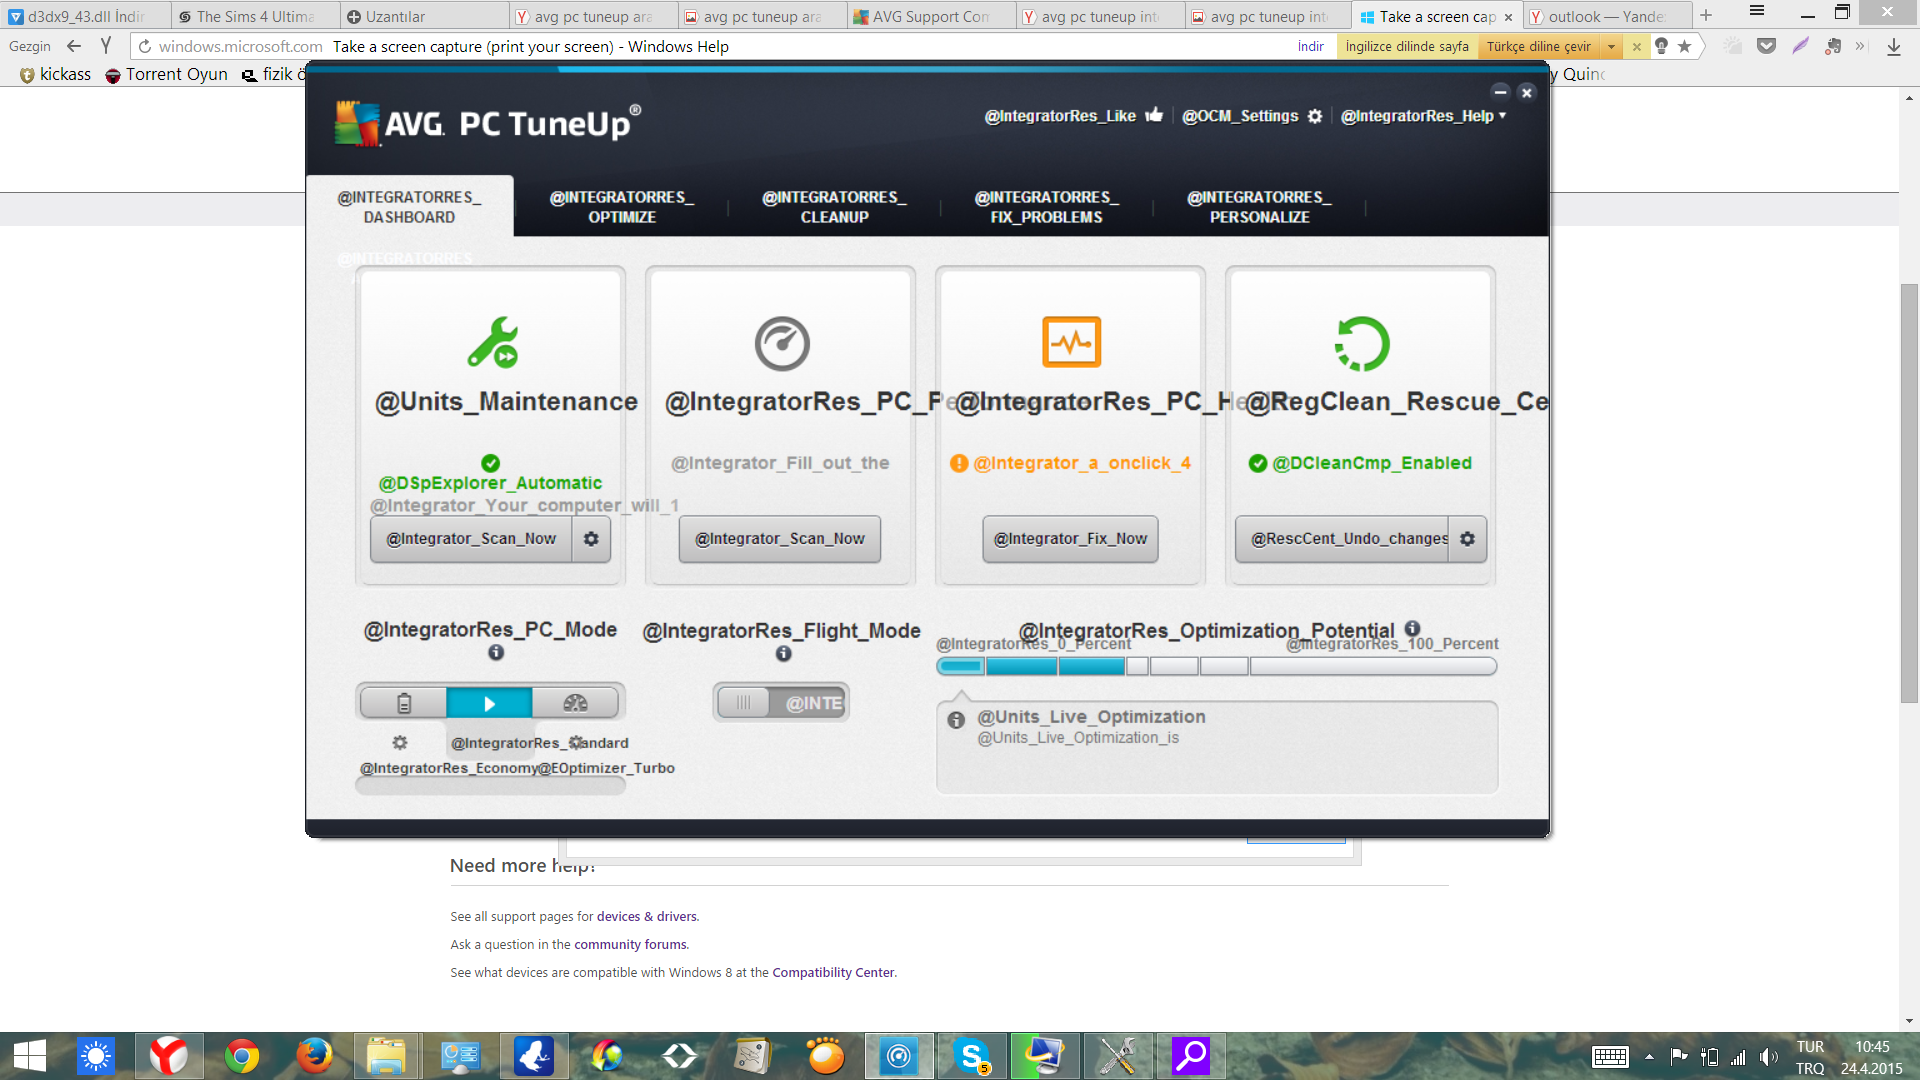Open PC Mode settings gear below Economy button
The image size is (1920, 1080).
(400, 743)
